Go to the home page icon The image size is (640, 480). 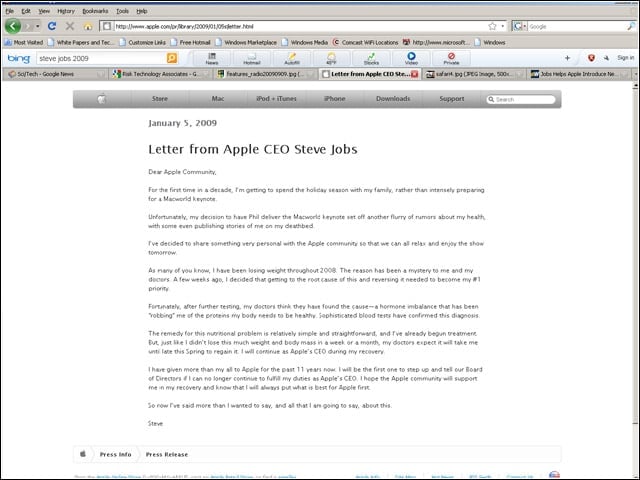click(x=88, y=27)
